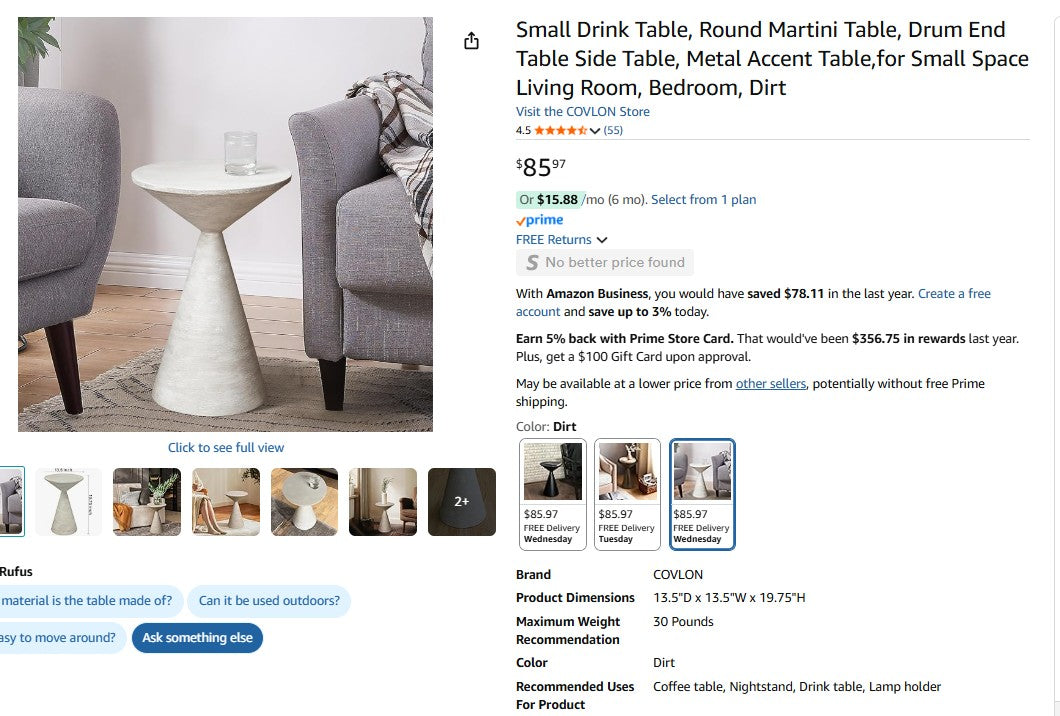Open the 'other sellers' link
Viewport: 1060px width, 716px height.
tap(770, 384)
